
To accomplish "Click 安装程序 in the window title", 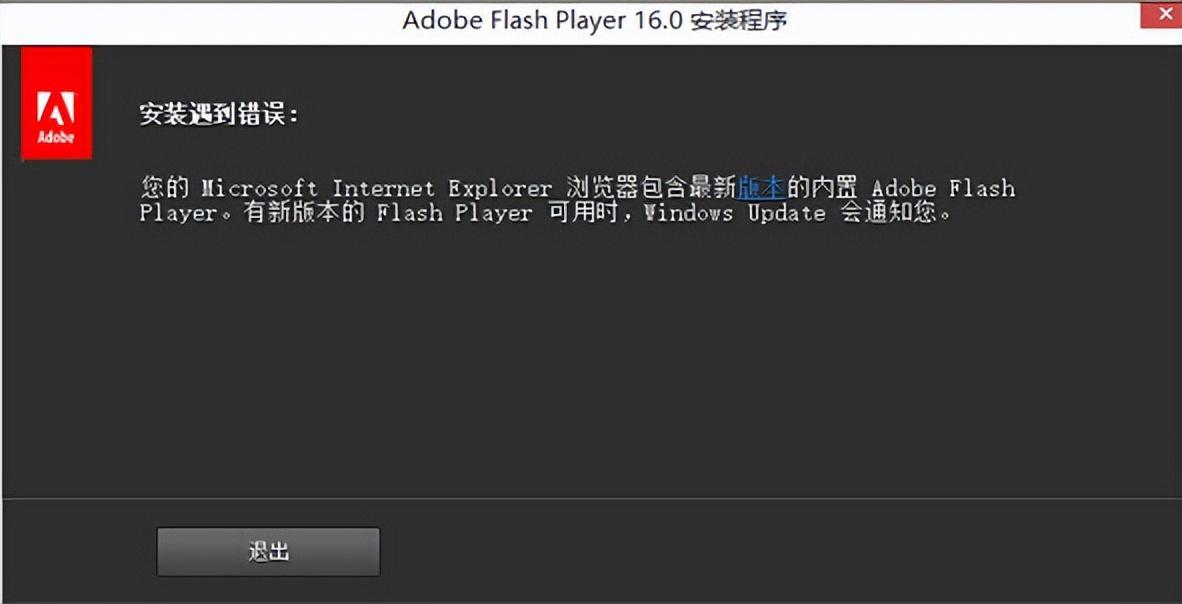I will pos(740,20).
